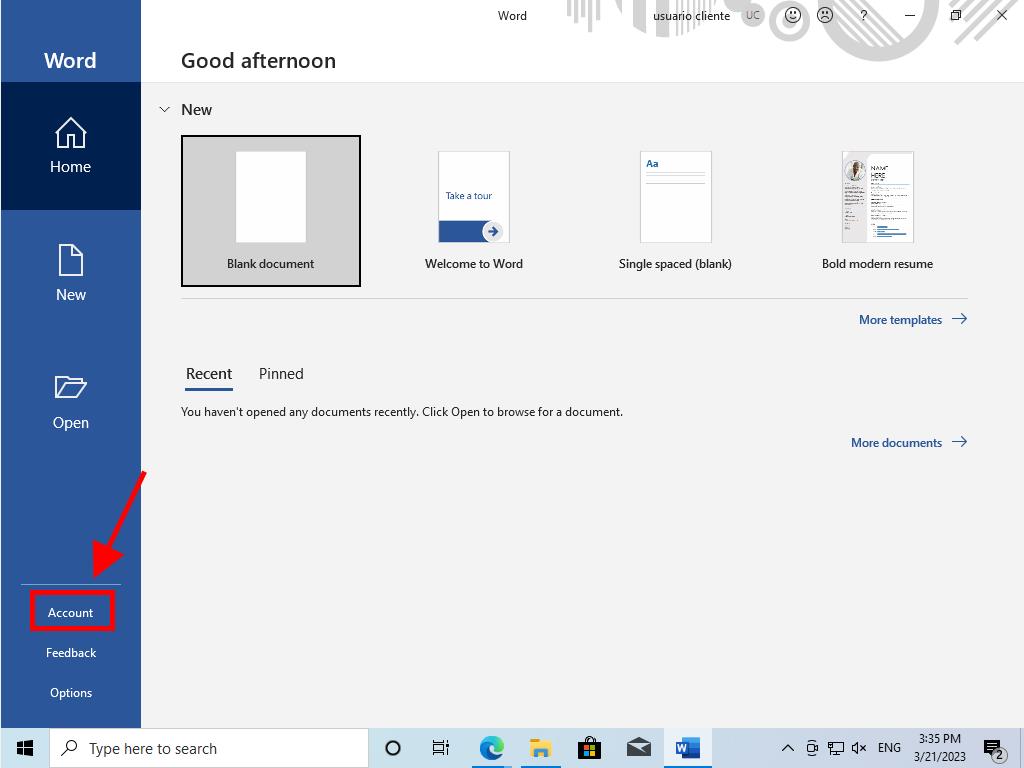Open Microsoft Store from taskbar

[589, 748]
